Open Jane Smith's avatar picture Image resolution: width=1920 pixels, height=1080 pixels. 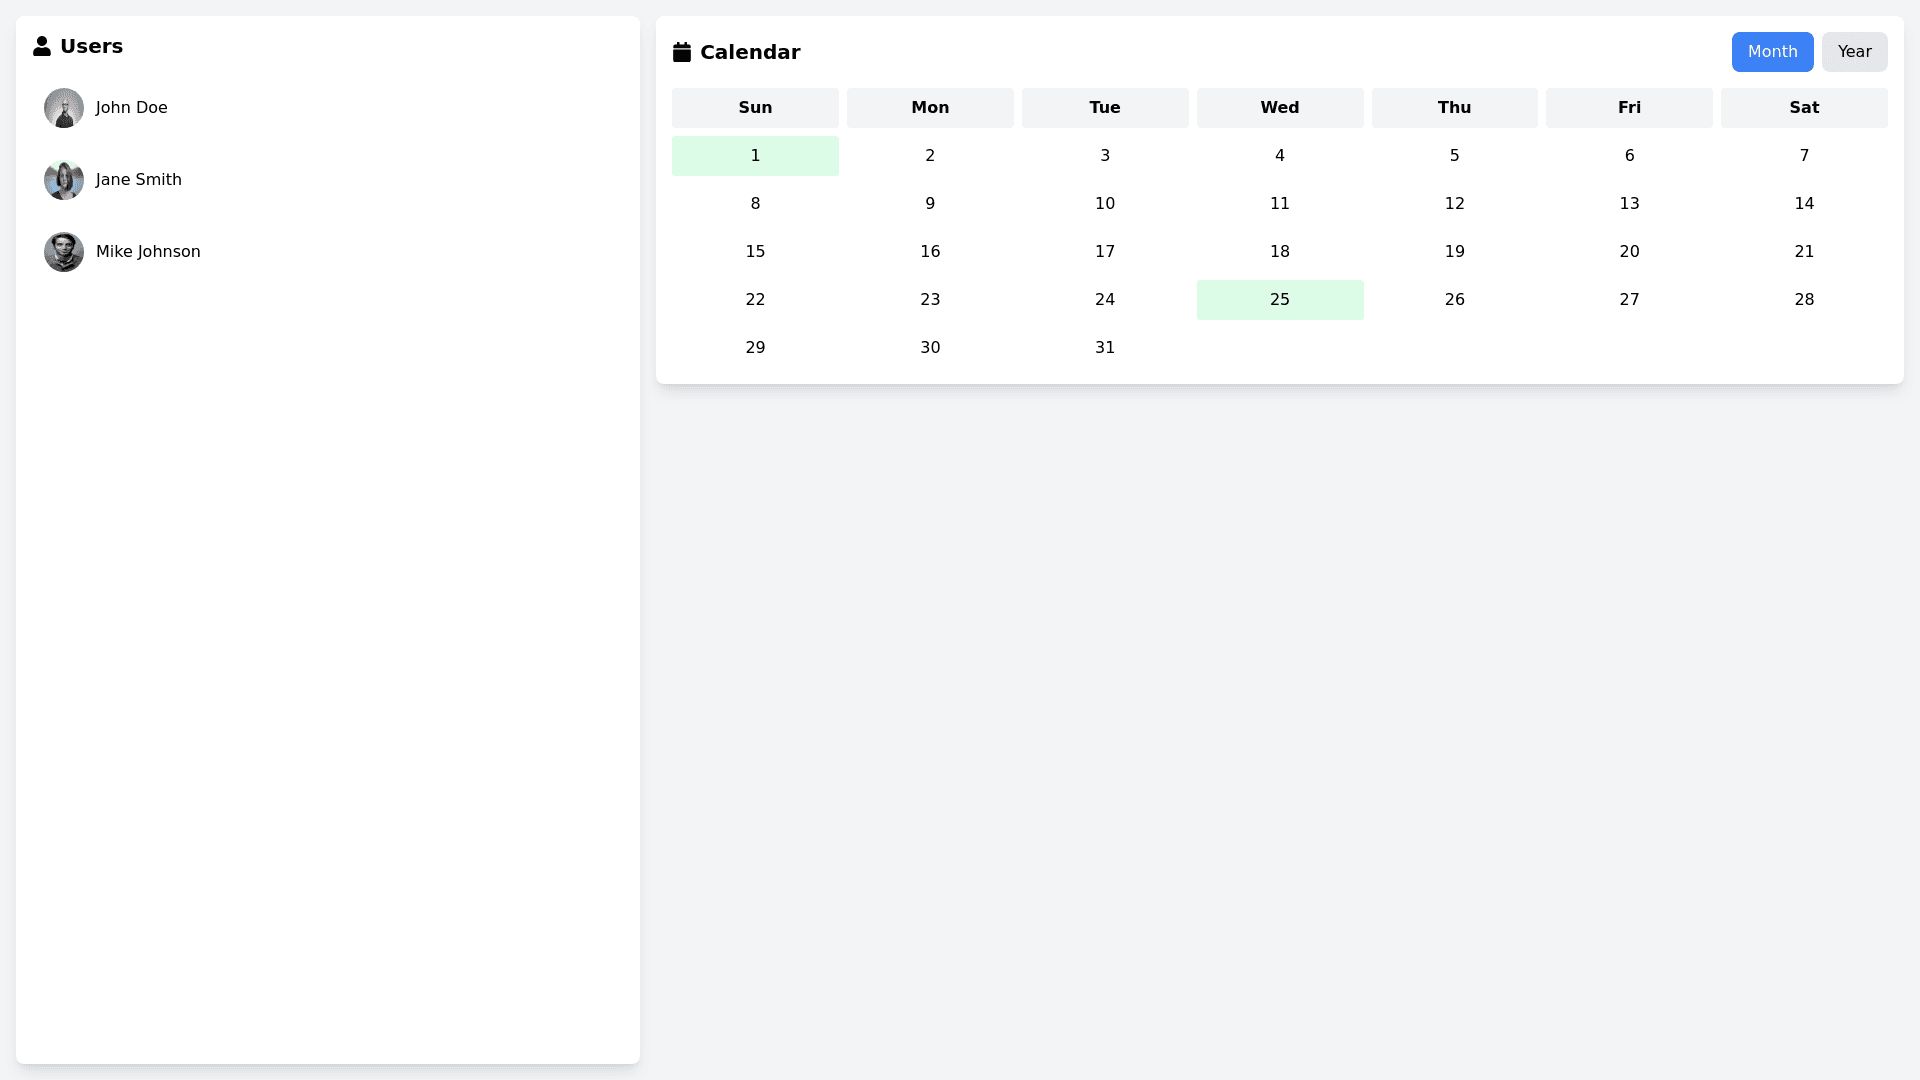pyautogui.click(x=63, y=180)
